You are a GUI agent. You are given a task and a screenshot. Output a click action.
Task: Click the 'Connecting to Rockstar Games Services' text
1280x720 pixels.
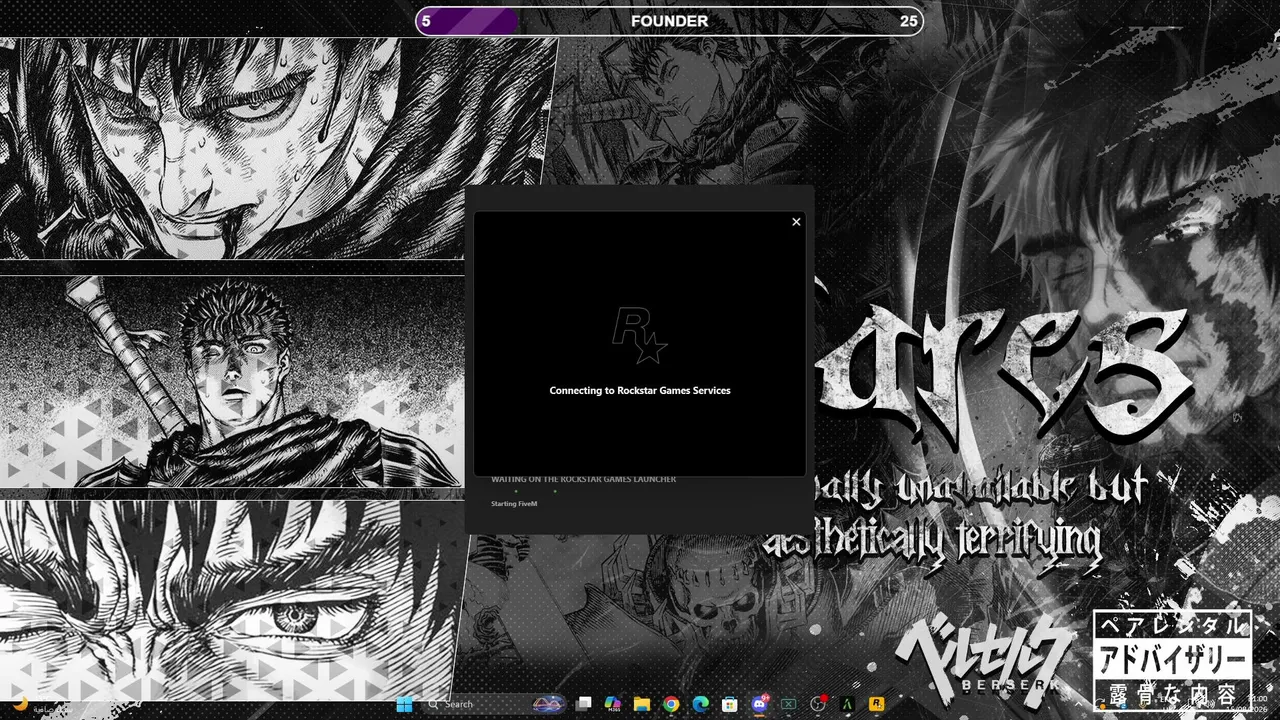click(x=640, y=391)
